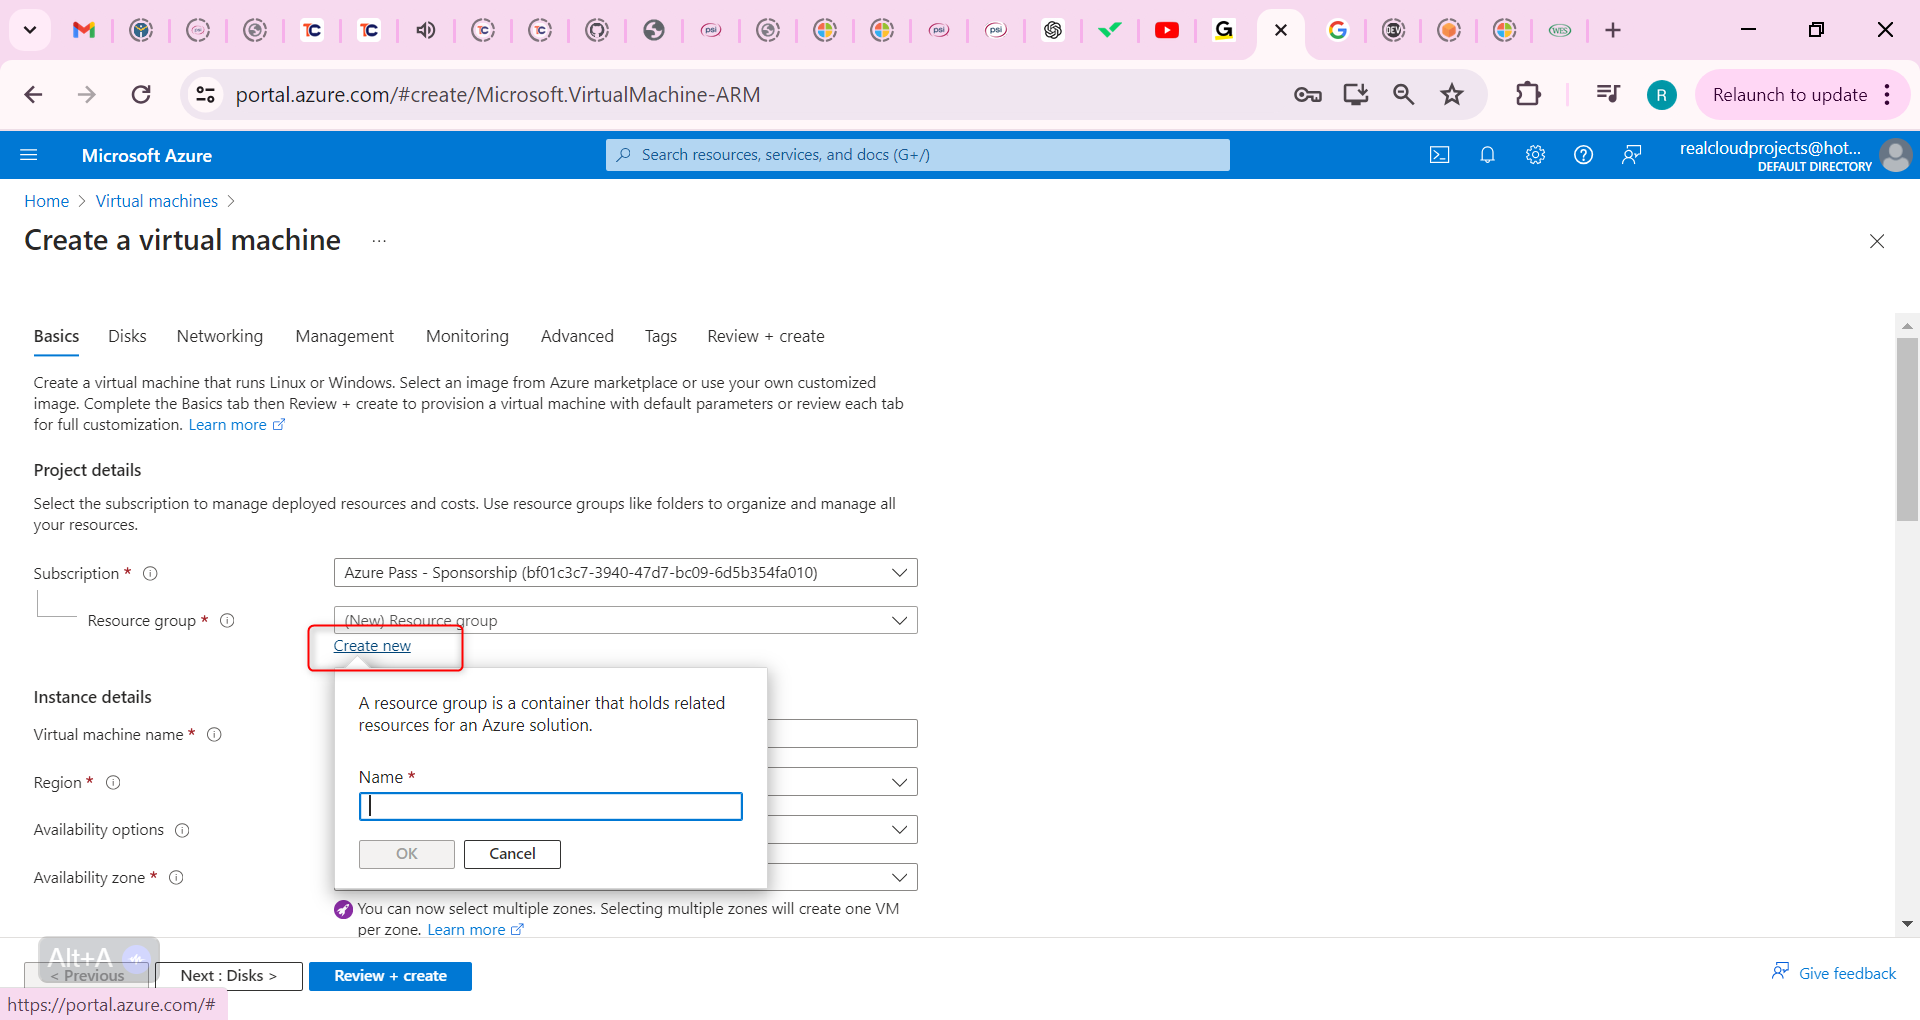The width and height of the screenshot is (1920, 1020).
Task: Bookmark this page with the star icon
Action: 1452,95
